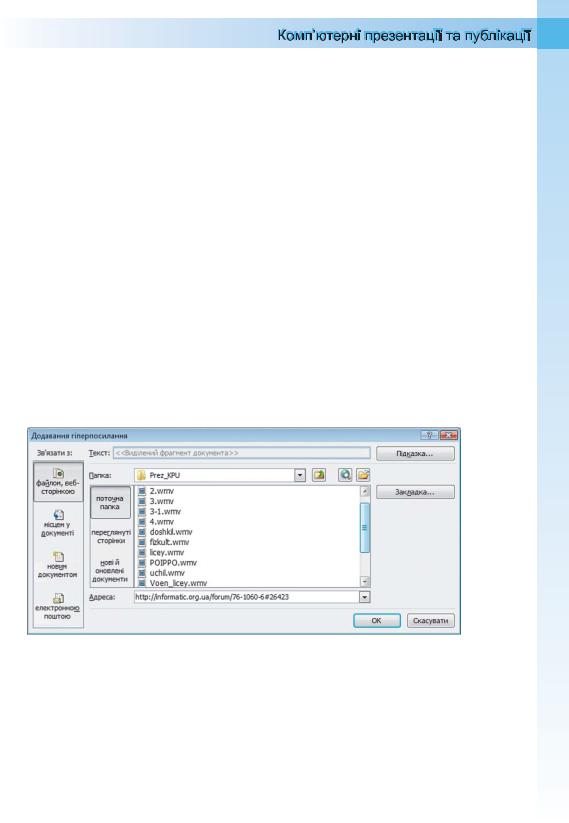Click the Адреса URL input field
This screenshot has height=823, width=569.
point(247,597)
